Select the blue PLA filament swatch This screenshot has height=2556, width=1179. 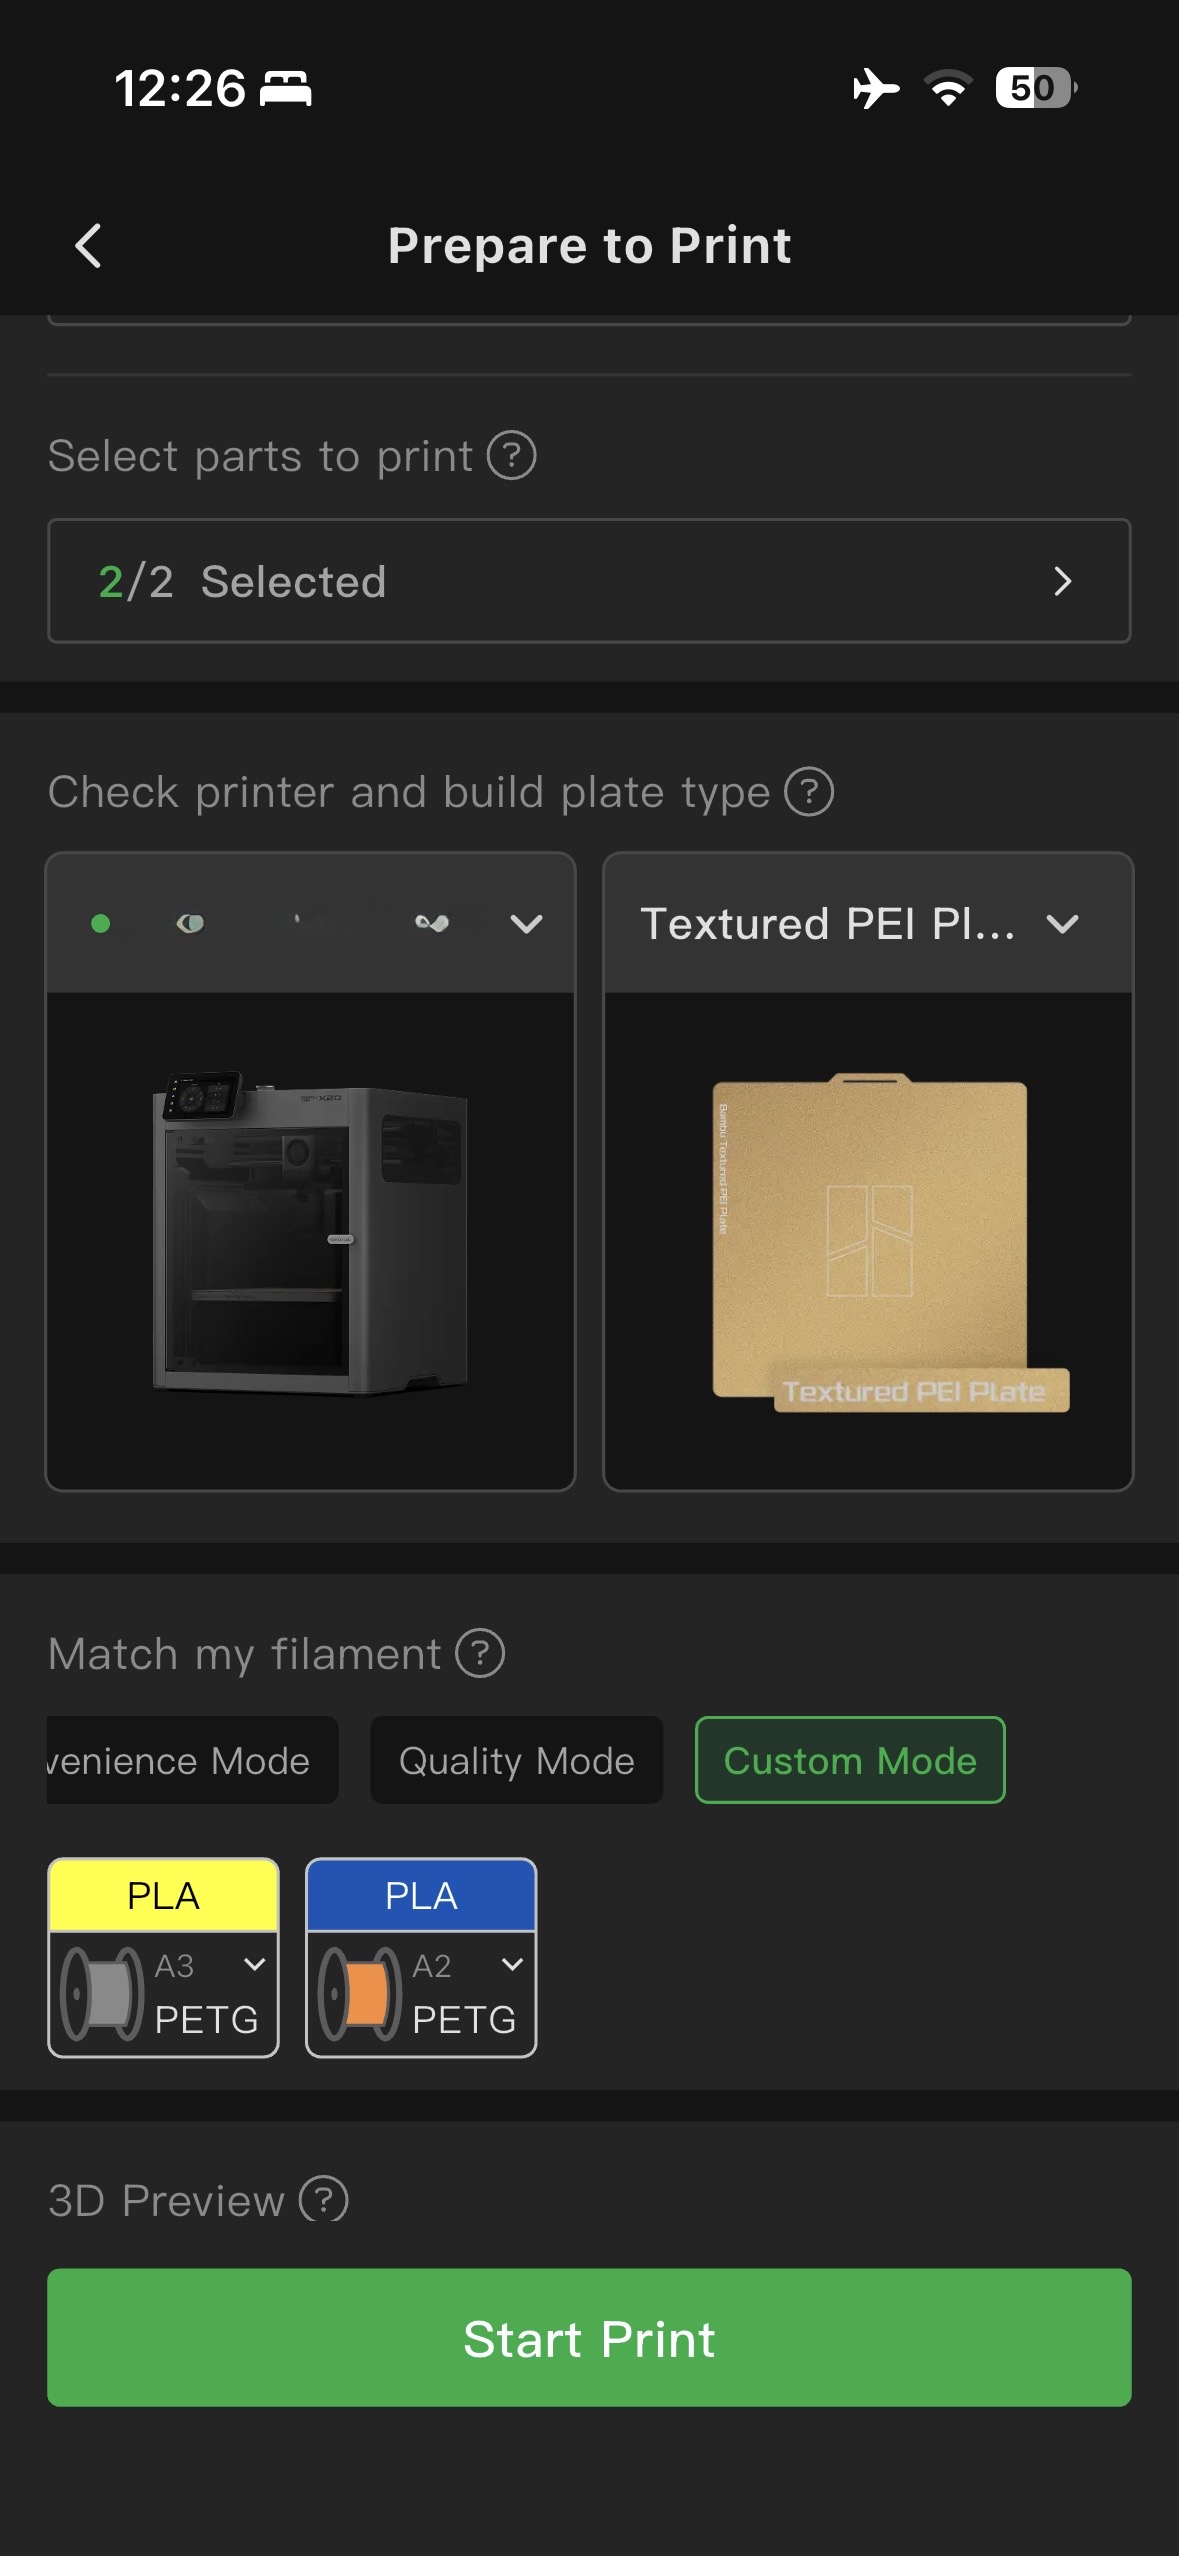tap(421, 1895)
